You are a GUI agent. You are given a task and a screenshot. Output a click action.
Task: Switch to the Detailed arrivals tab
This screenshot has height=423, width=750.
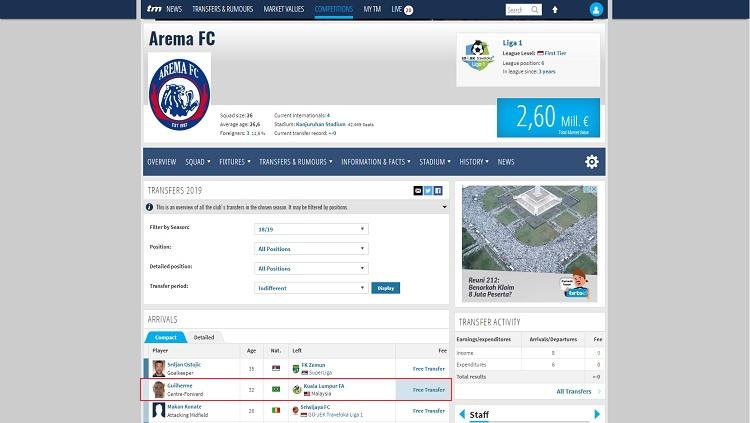204,337
